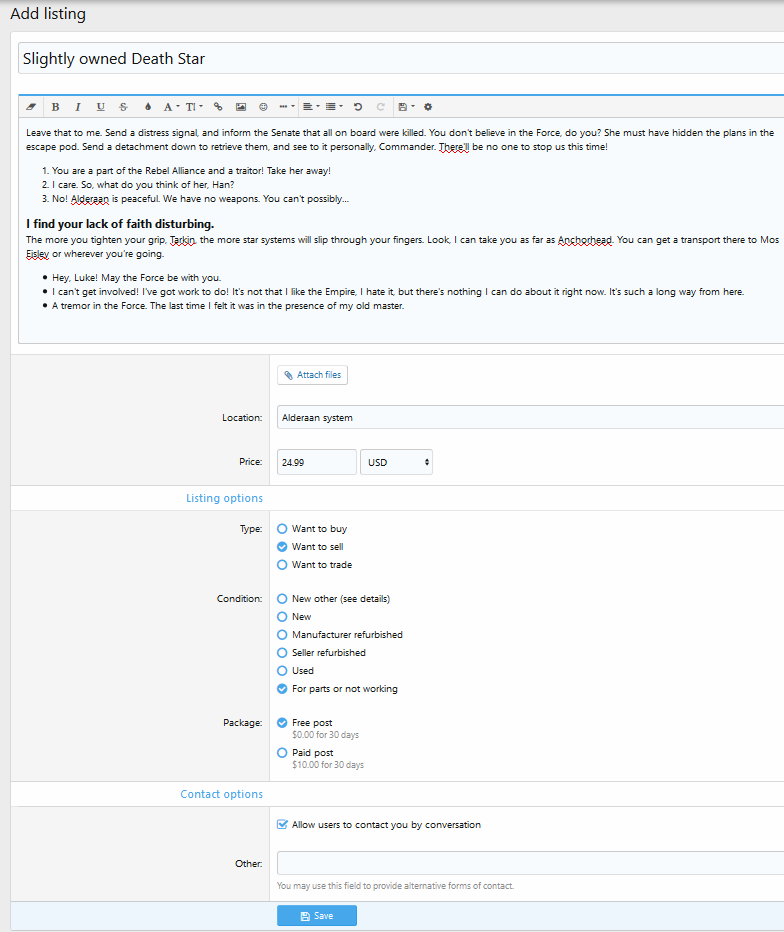This screenshot has width=784, height=932.
Task: Open the smilies emoji picker
Action: click(x=263, y=107)
